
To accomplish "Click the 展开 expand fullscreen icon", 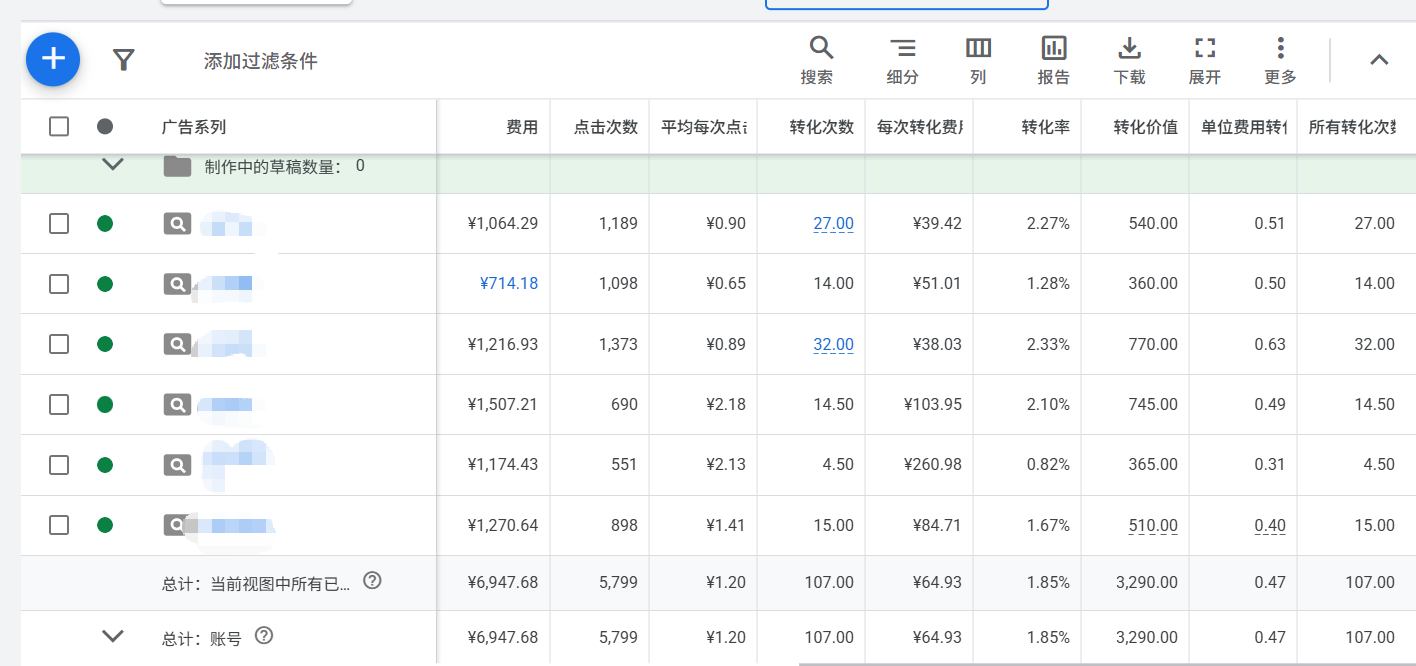I will (x=1205, y=47).
